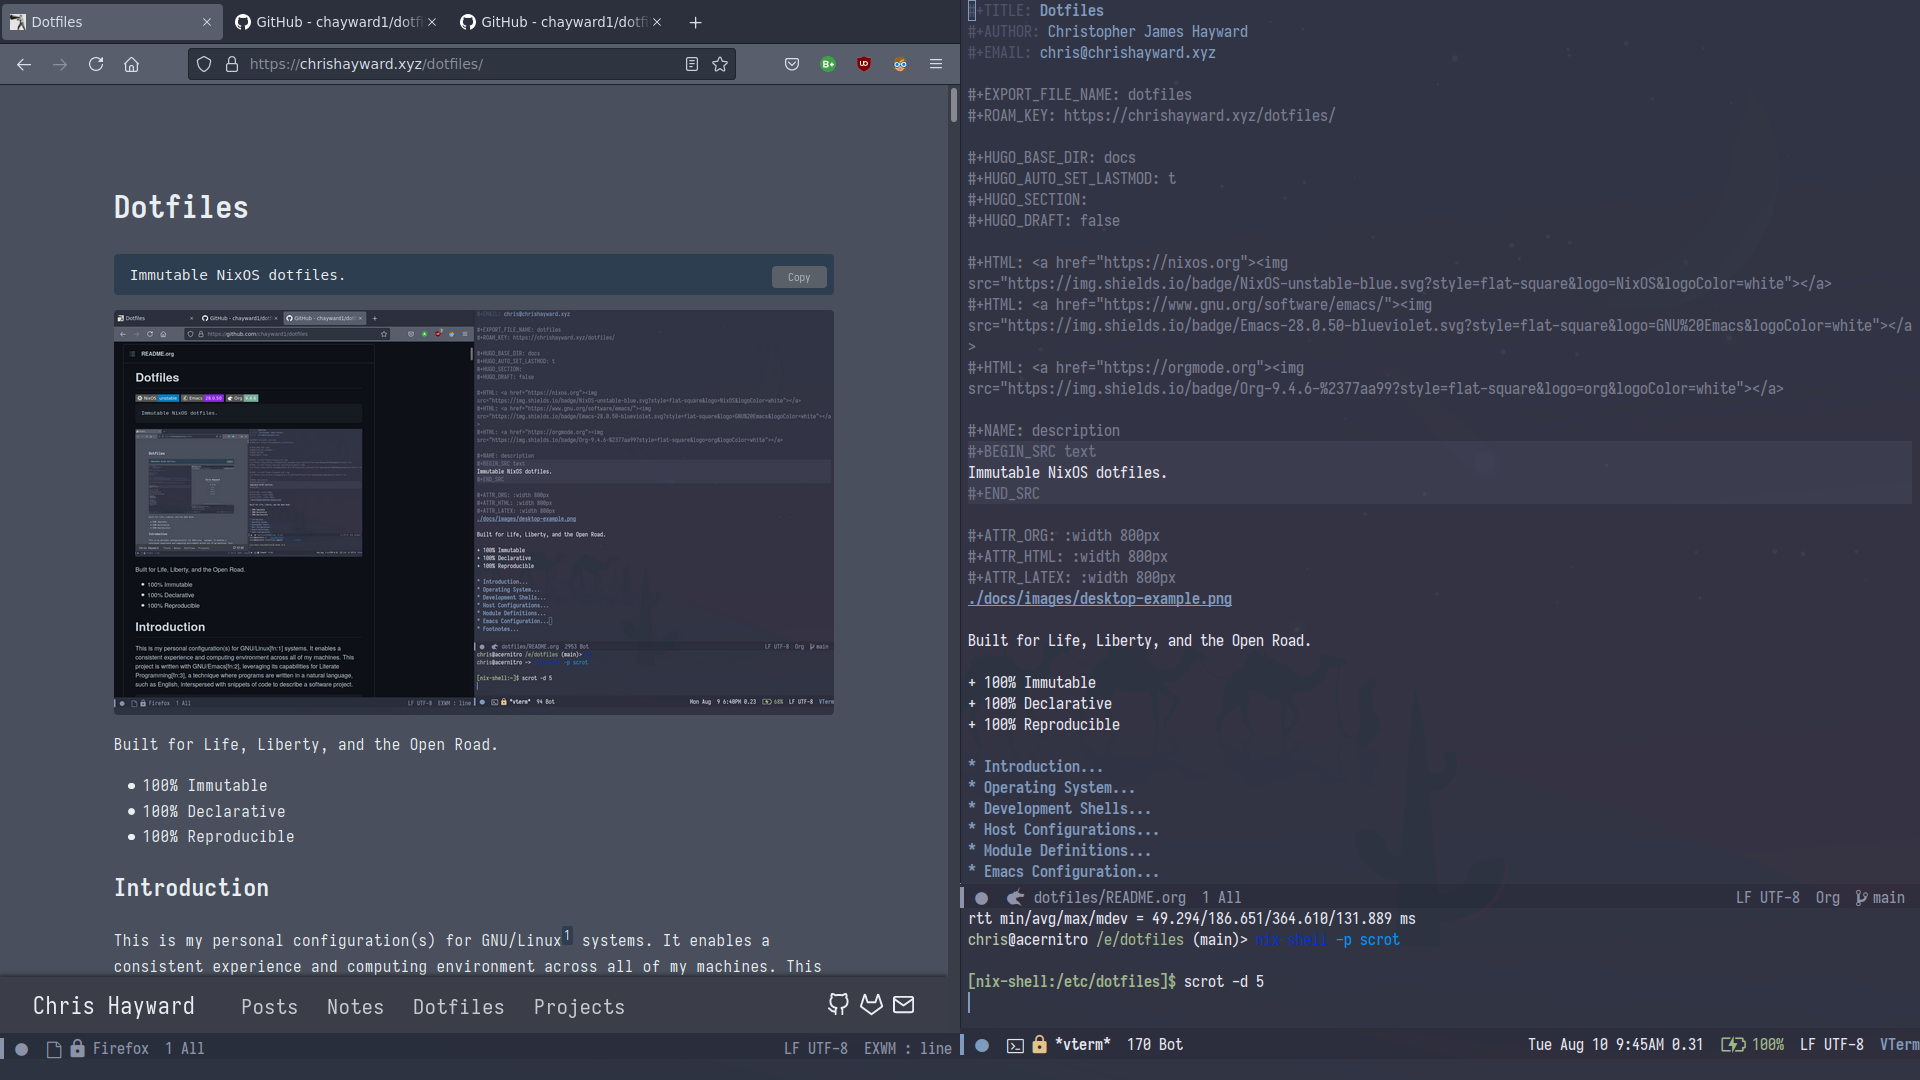This screenshot has width=1920, height=1080.
Task: Click the GitHub profile icon in page footer
Action: 839,1004
